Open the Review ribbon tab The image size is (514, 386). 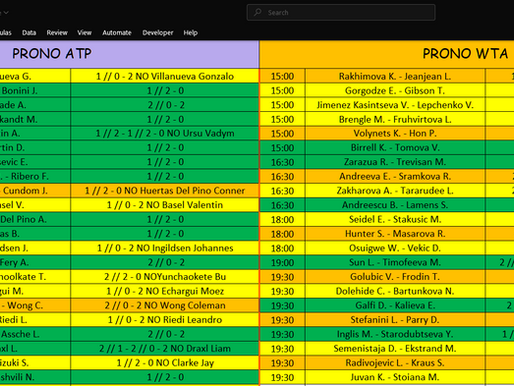(57, 33)
